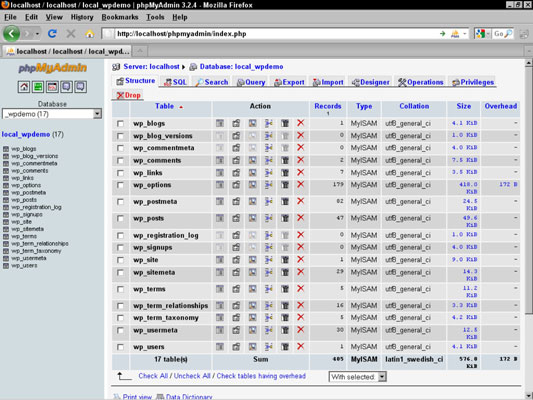
Task: Click the Structure icon for wp_term_relationships
Action: point(236,306)
